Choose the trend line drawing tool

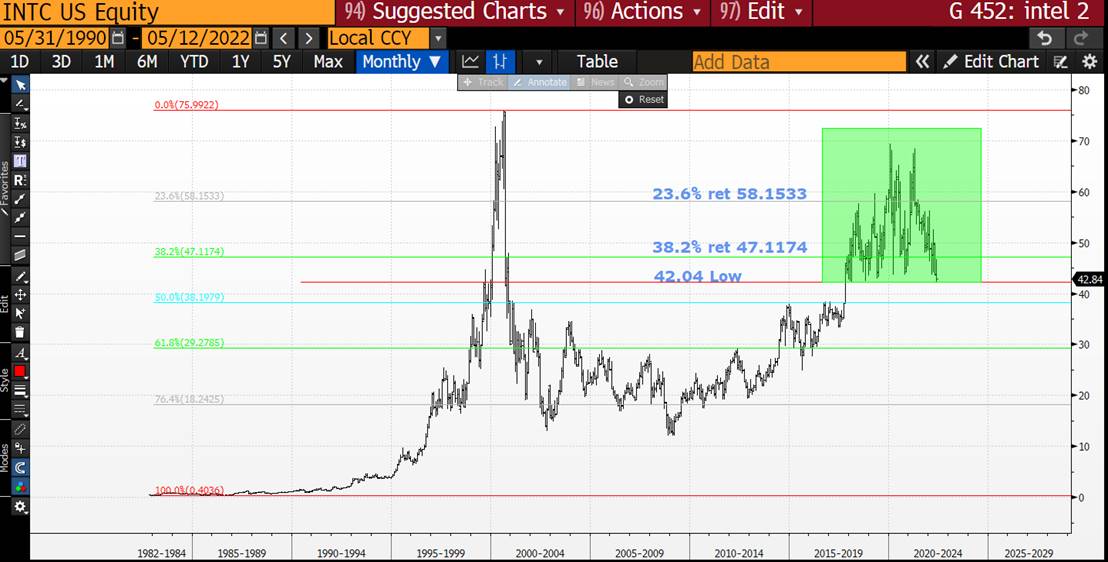click(x=20, y=199)
